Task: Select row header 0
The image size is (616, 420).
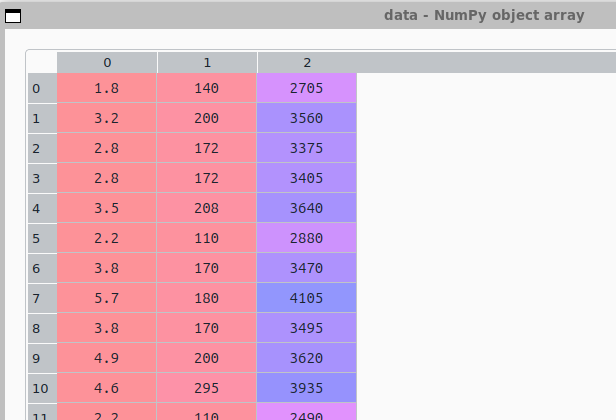Action: click(x=42, y=88)
